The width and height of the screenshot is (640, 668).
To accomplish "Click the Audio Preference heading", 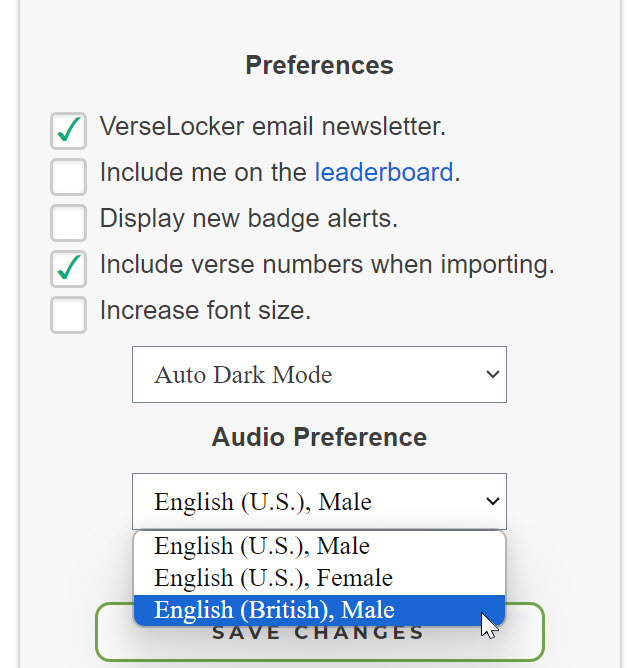I will (319, 438).
